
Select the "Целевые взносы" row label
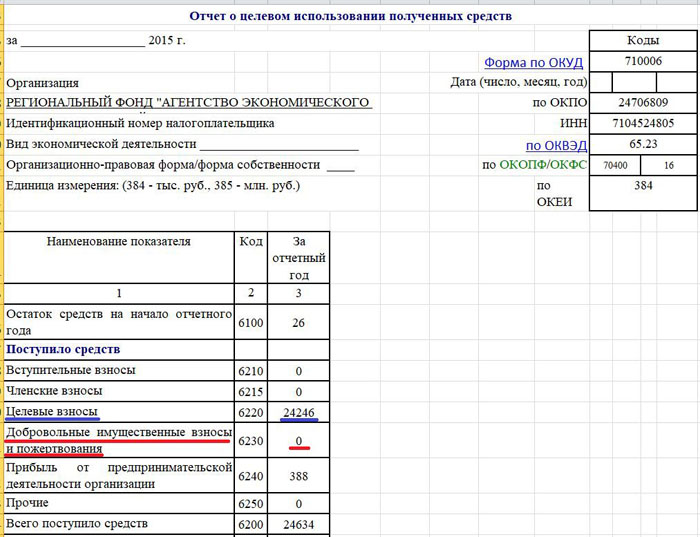[56, 412]
